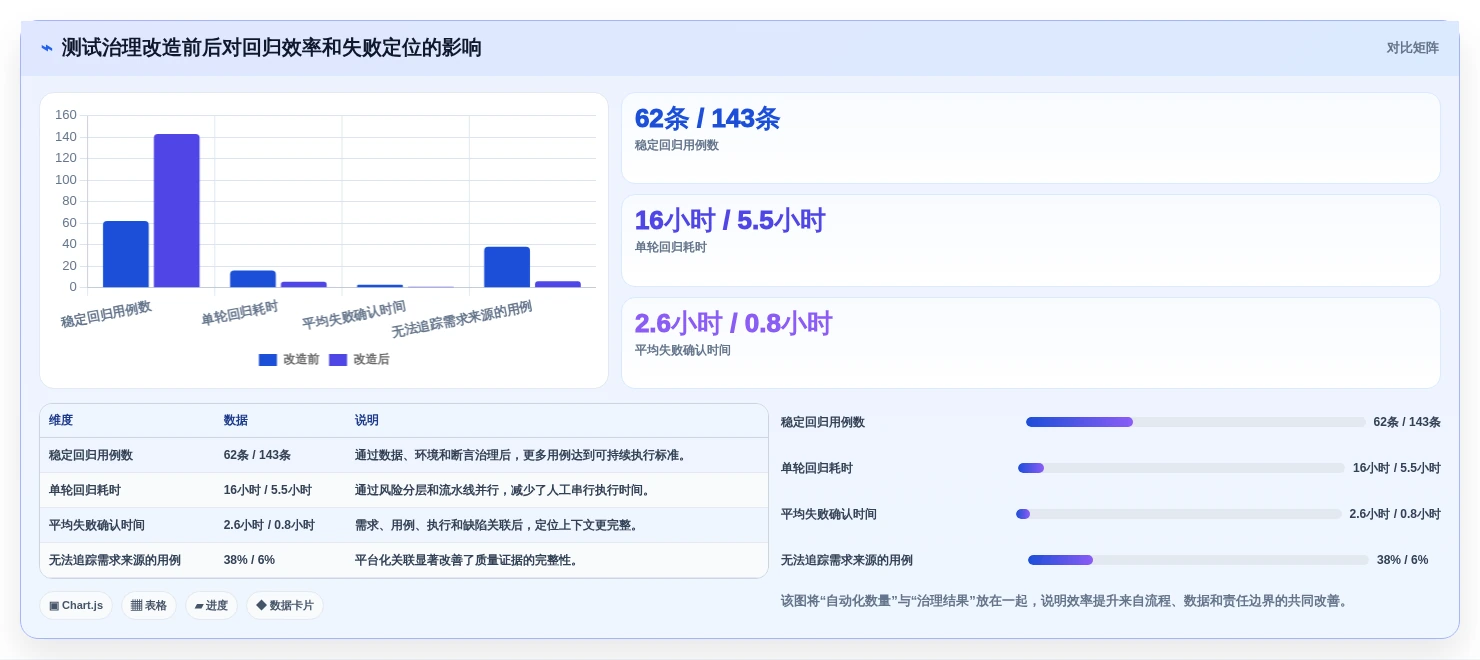Image resolution: width=1480 pixels, height=660 pixels.
Task: Click the 38% / 6% progress value label
Action: pos(1402,560)
